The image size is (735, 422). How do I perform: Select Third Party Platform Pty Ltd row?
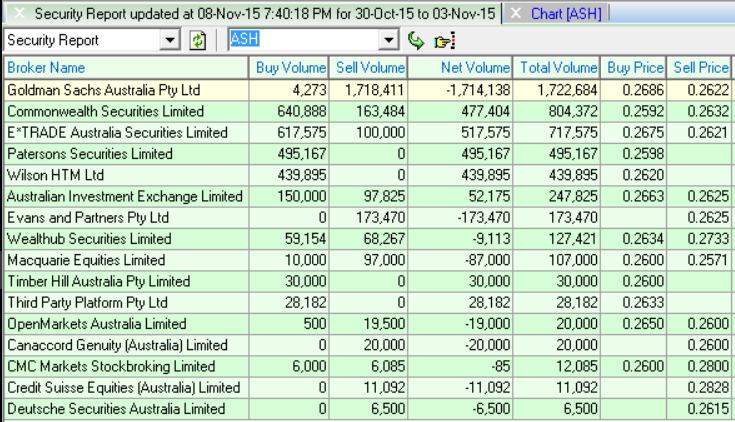[368, 303]
